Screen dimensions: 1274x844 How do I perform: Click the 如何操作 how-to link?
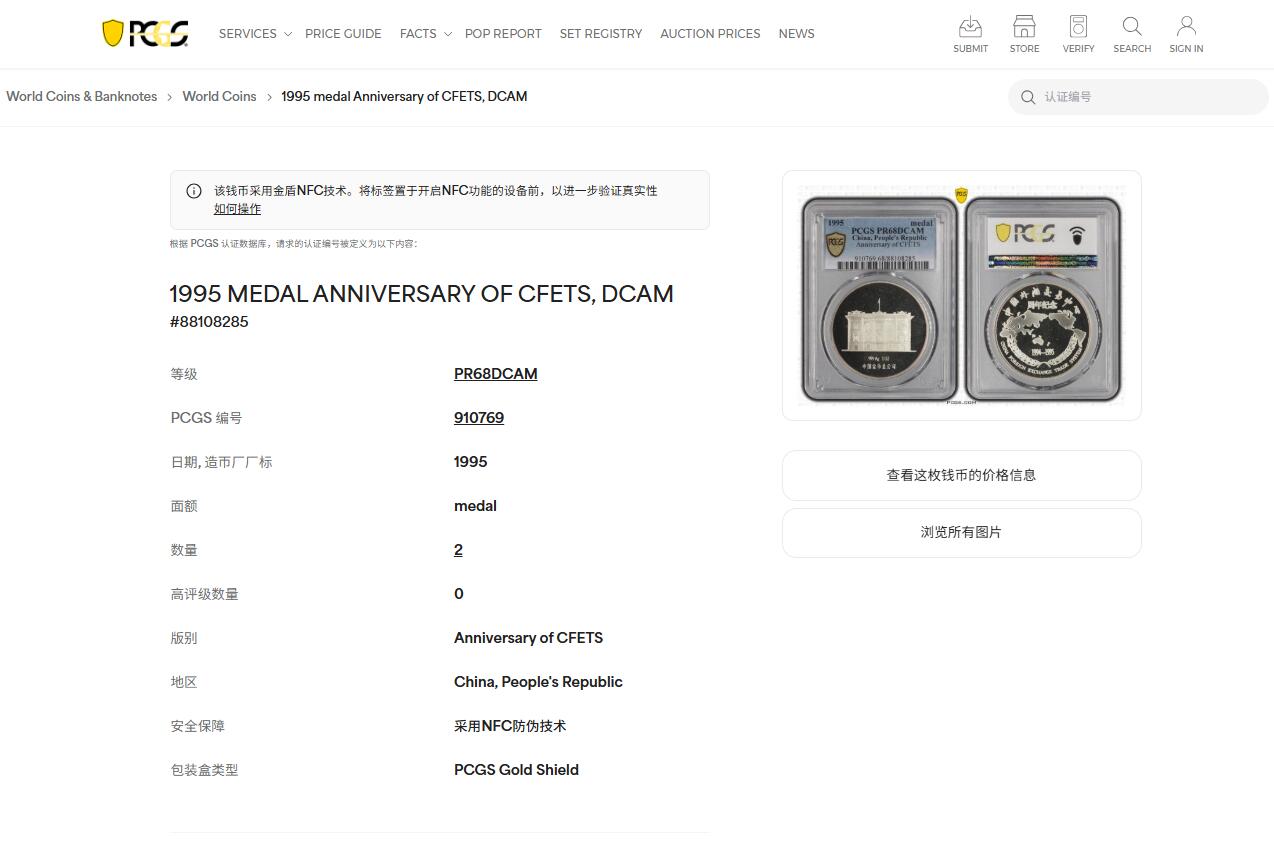click(237, 209)
